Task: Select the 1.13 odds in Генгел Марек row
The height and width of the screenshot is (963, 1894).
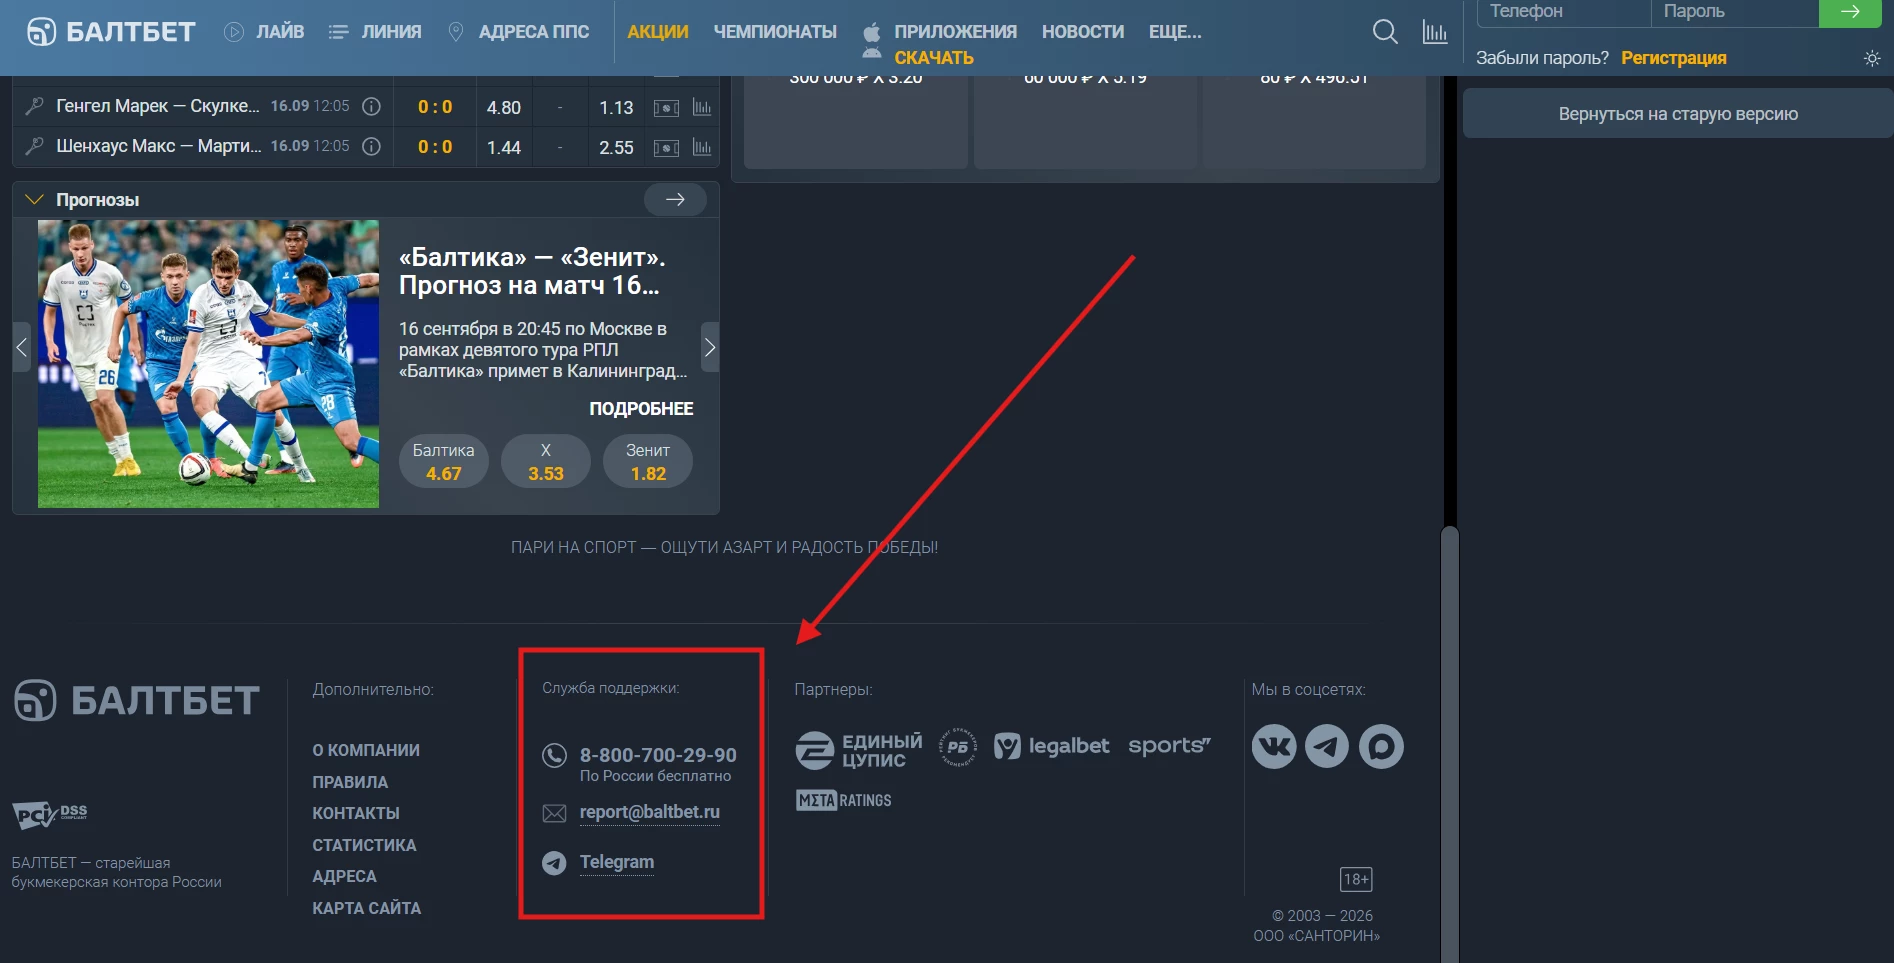Action: (616, 107)
